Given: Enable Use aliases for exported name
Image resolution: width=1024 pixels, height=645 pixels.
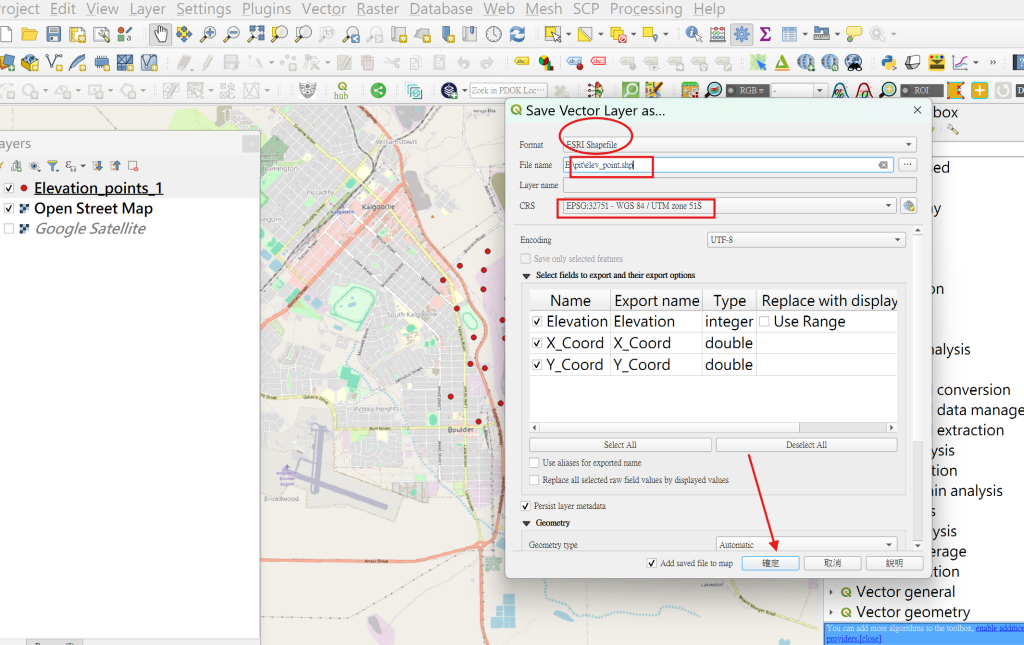Looking at the screenshot, I should click(x=534, y=463).
